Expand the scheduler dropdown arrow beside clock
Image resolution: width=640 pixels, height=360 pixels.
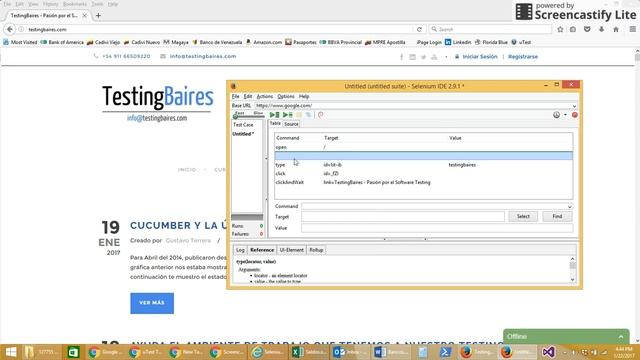coord(565,115)
